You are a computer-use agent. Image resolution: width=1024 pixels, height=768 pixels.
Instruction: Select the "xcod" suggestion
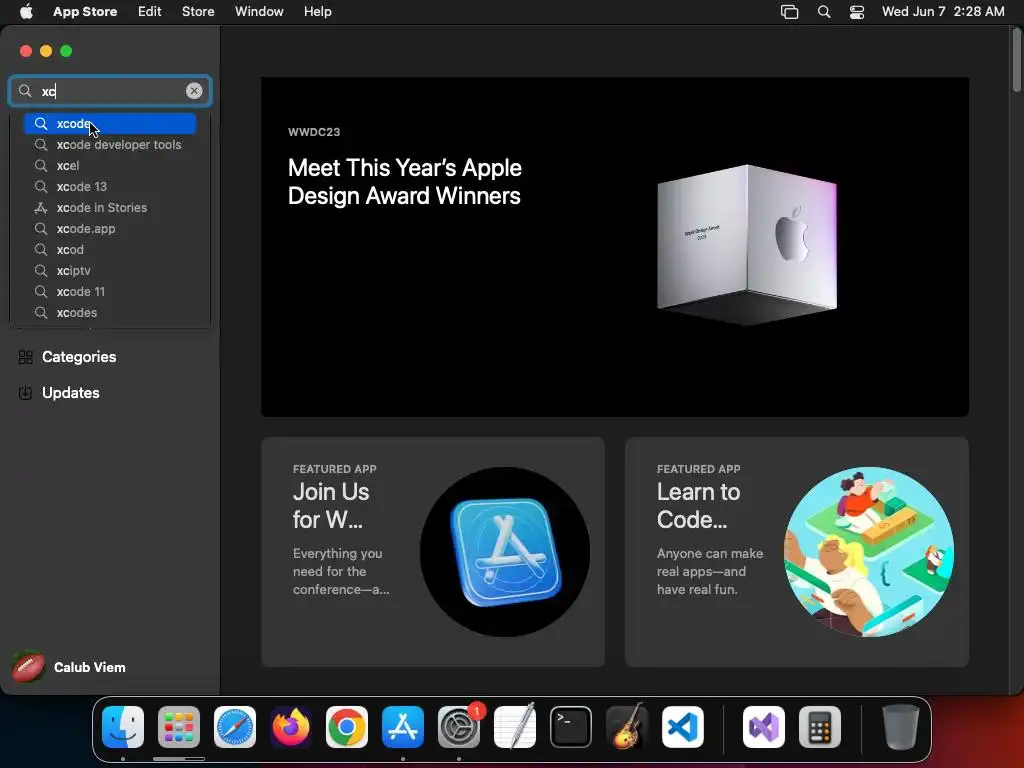[110, 249]
